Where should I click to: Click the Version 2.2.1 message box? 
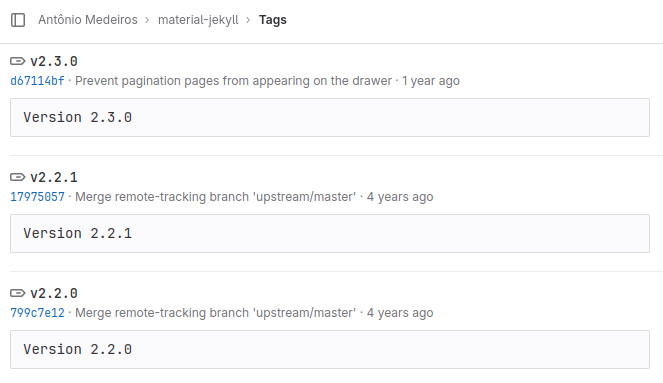[x=330, y=233]
